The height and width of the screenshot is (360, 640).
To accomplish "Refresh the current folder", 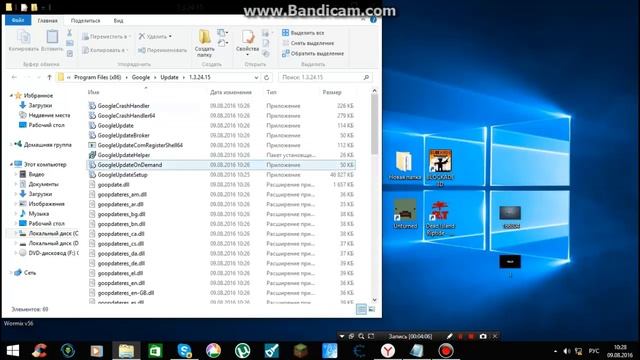I will [x=267, y=77].
